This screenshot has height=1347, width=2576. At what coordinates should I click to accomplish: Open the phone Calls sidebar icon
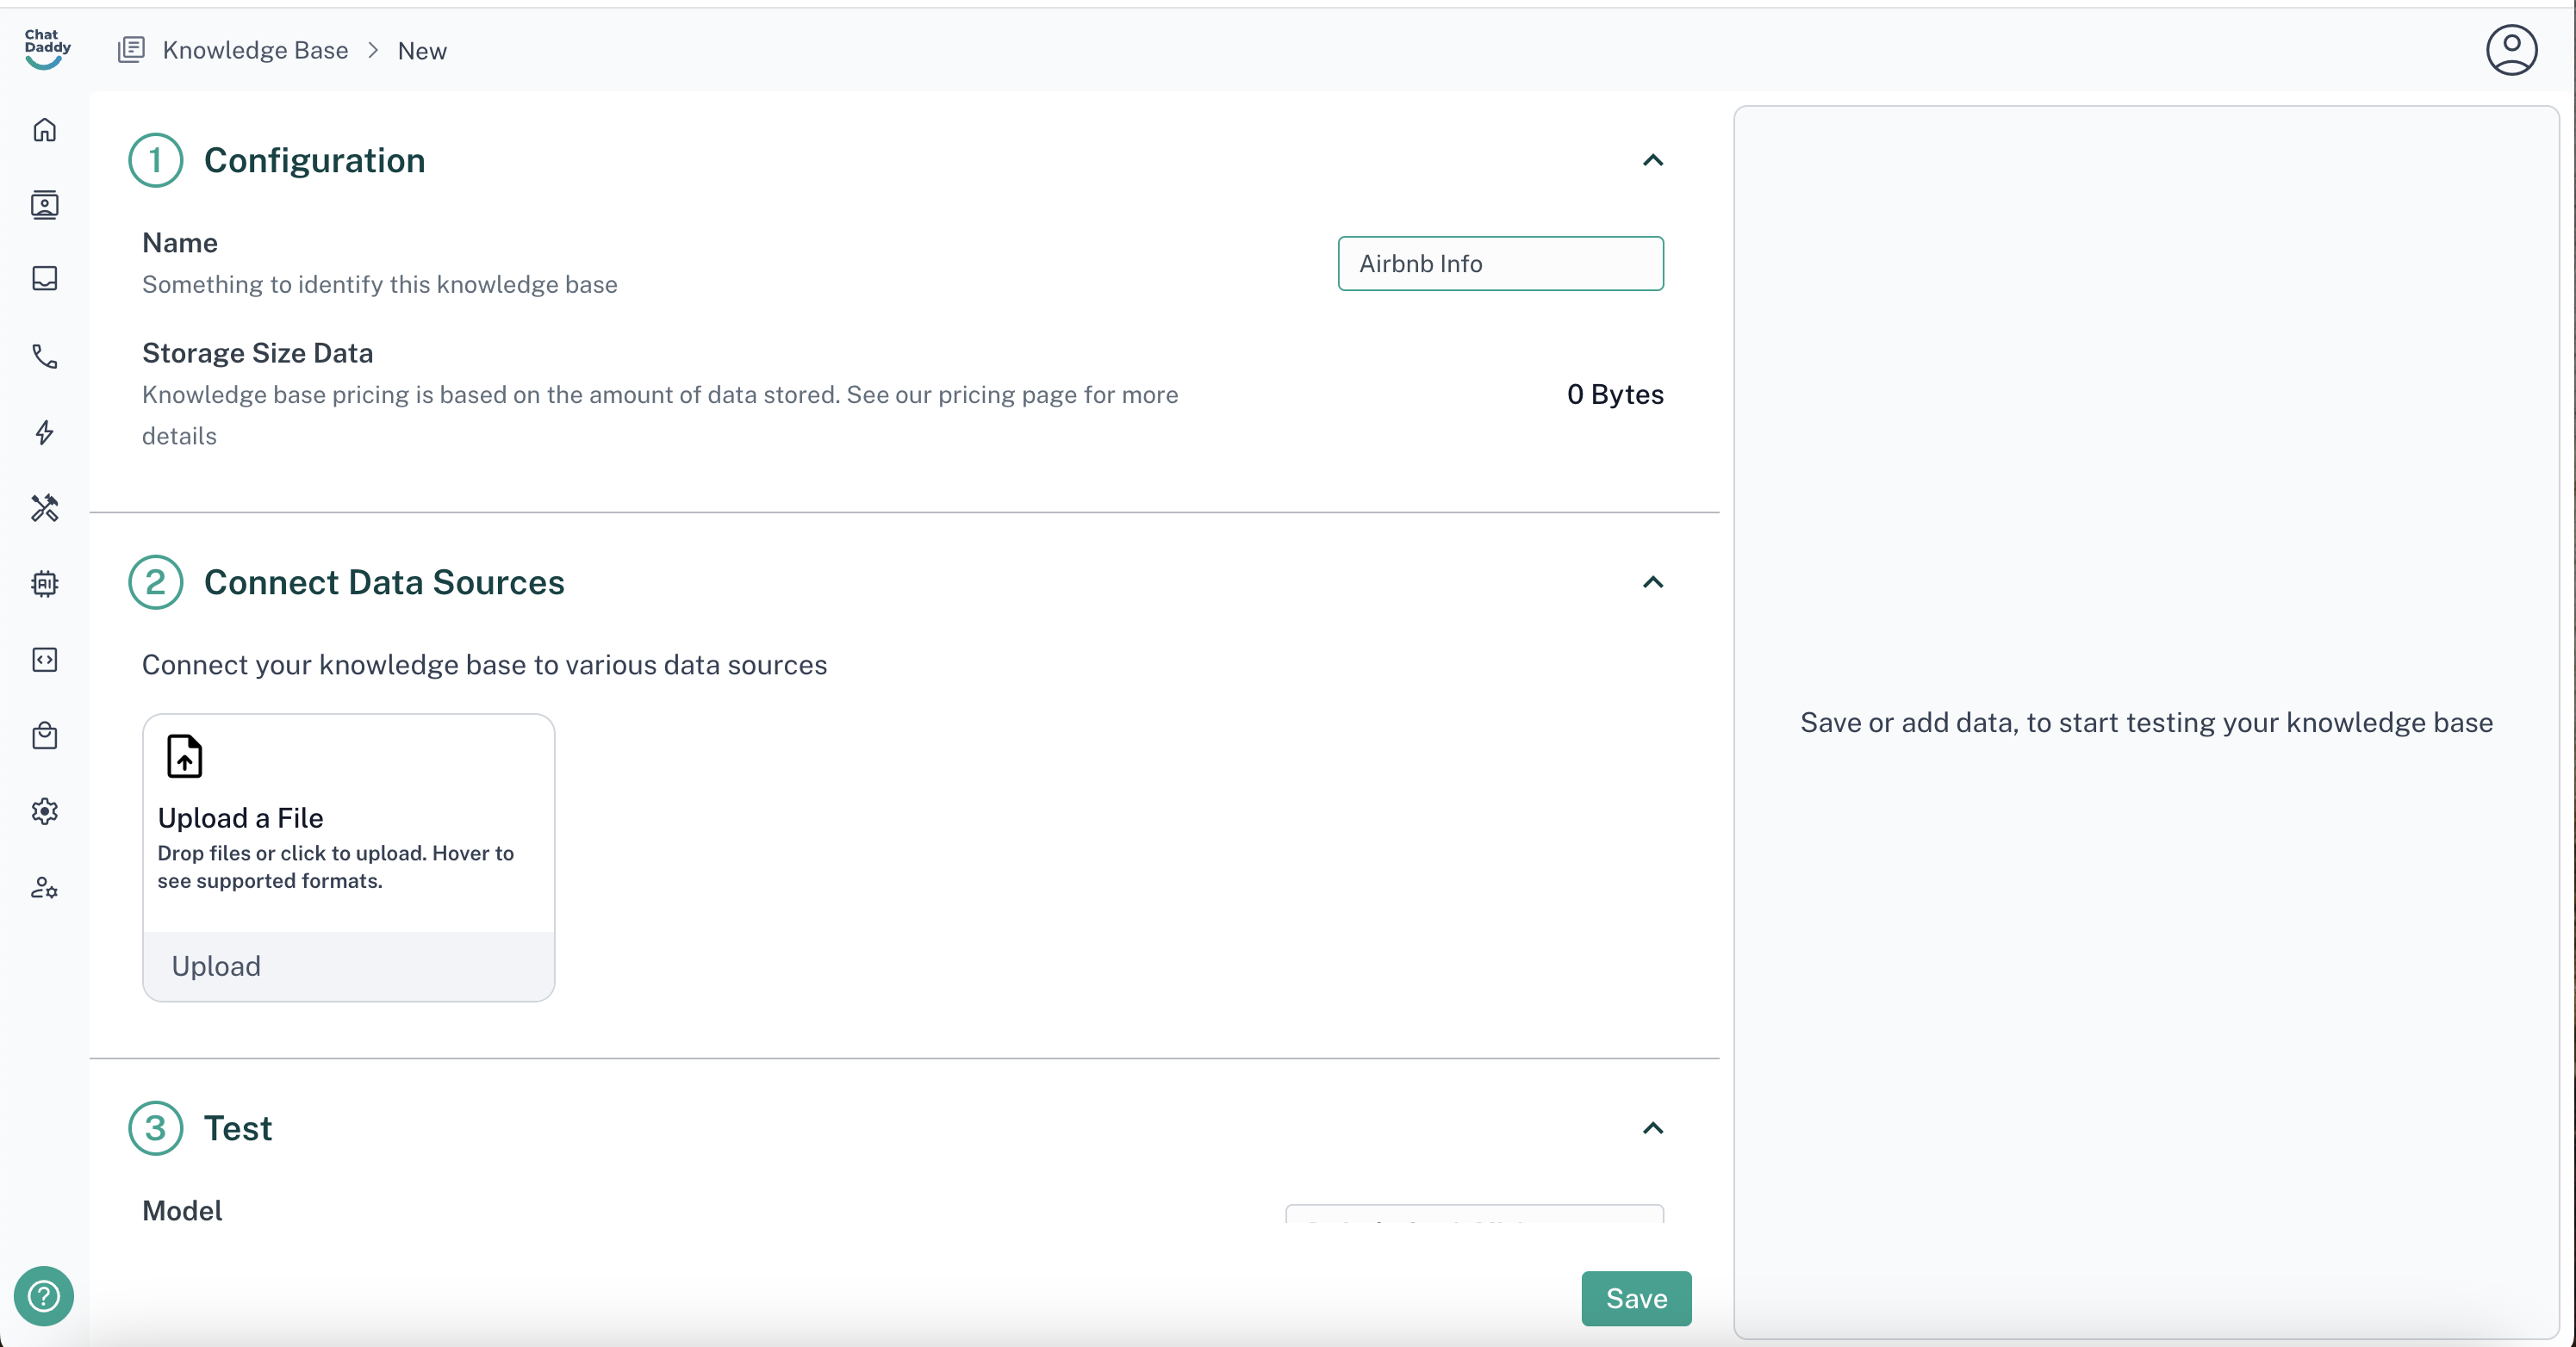click(x=44, y=356)
